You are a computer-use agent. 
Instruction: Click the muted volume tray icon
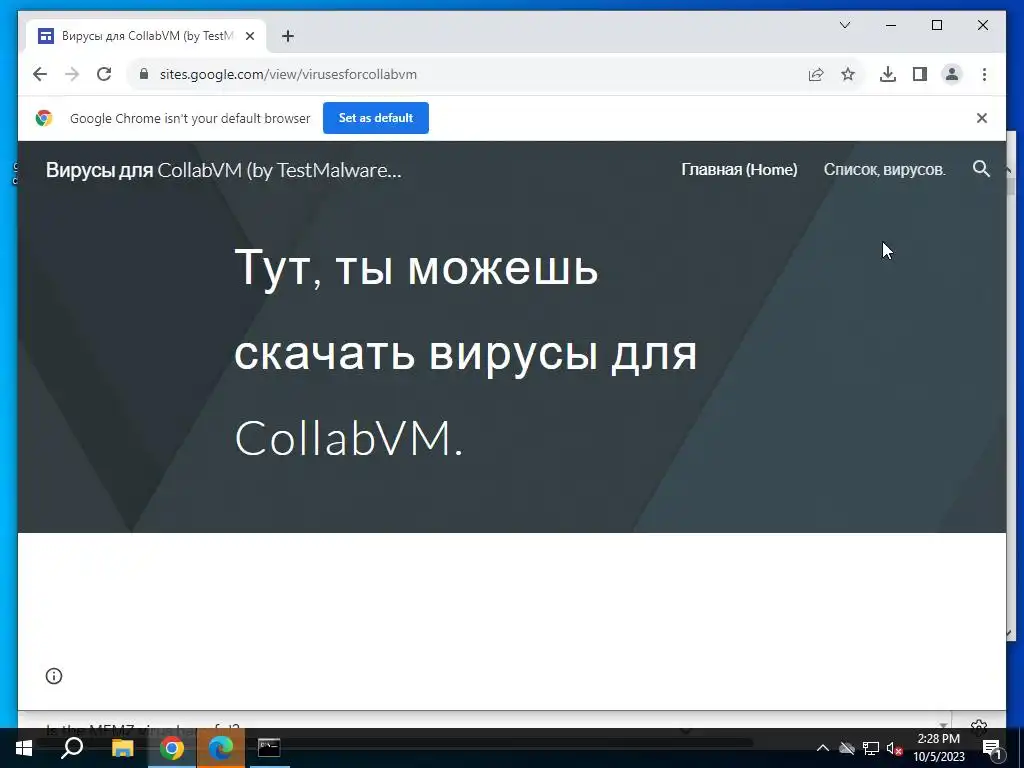[x=894, y=748]
